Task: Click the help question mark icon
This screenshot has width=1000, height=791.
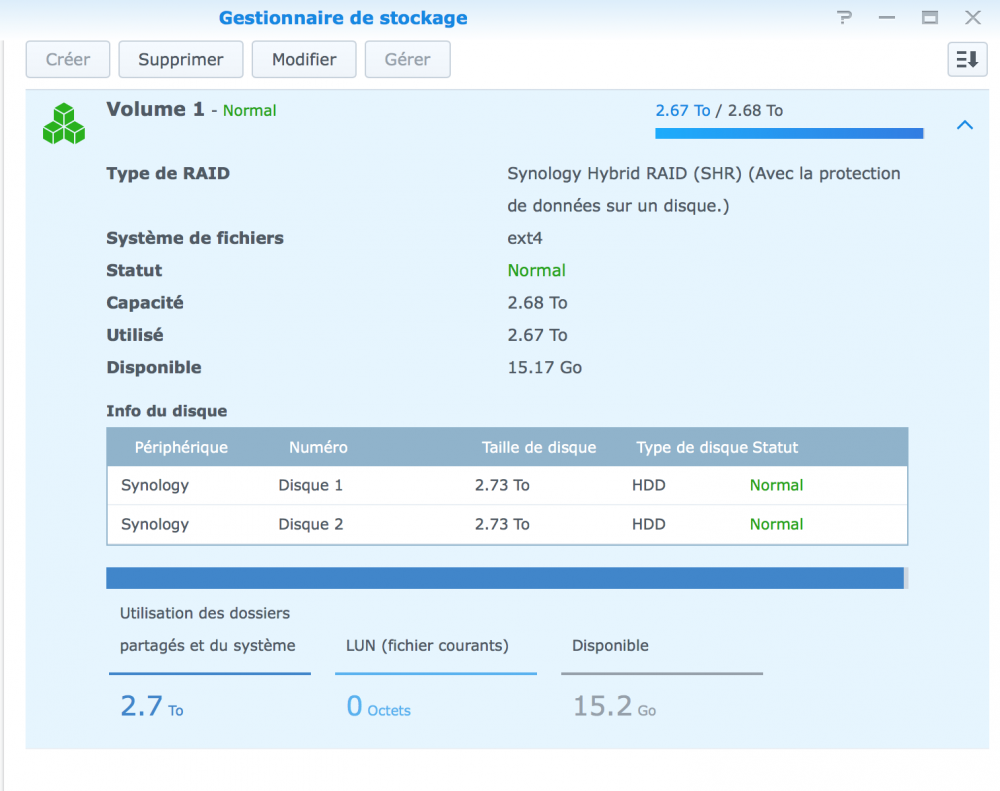Action: coord(845,17)
